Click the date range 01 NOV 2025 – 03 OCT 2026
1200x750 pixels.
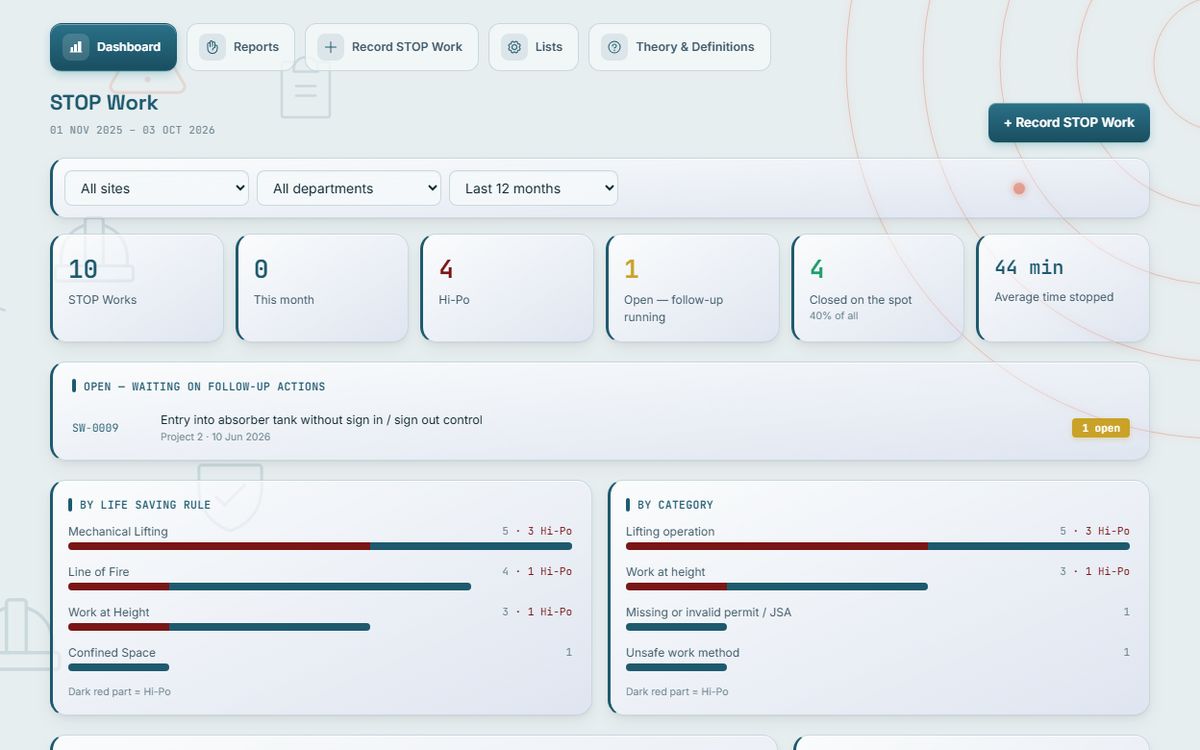(x=132, y=130)
